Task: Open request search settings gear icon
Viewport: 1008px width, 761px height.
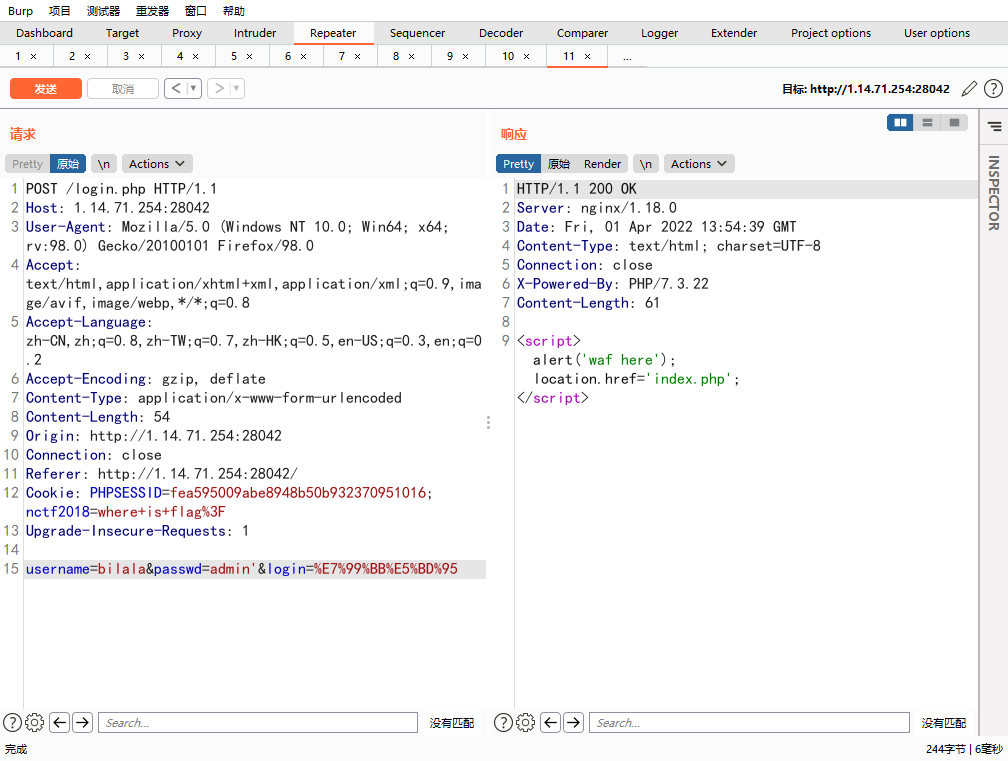Action: pyautogui.click(x=35, y=722)
